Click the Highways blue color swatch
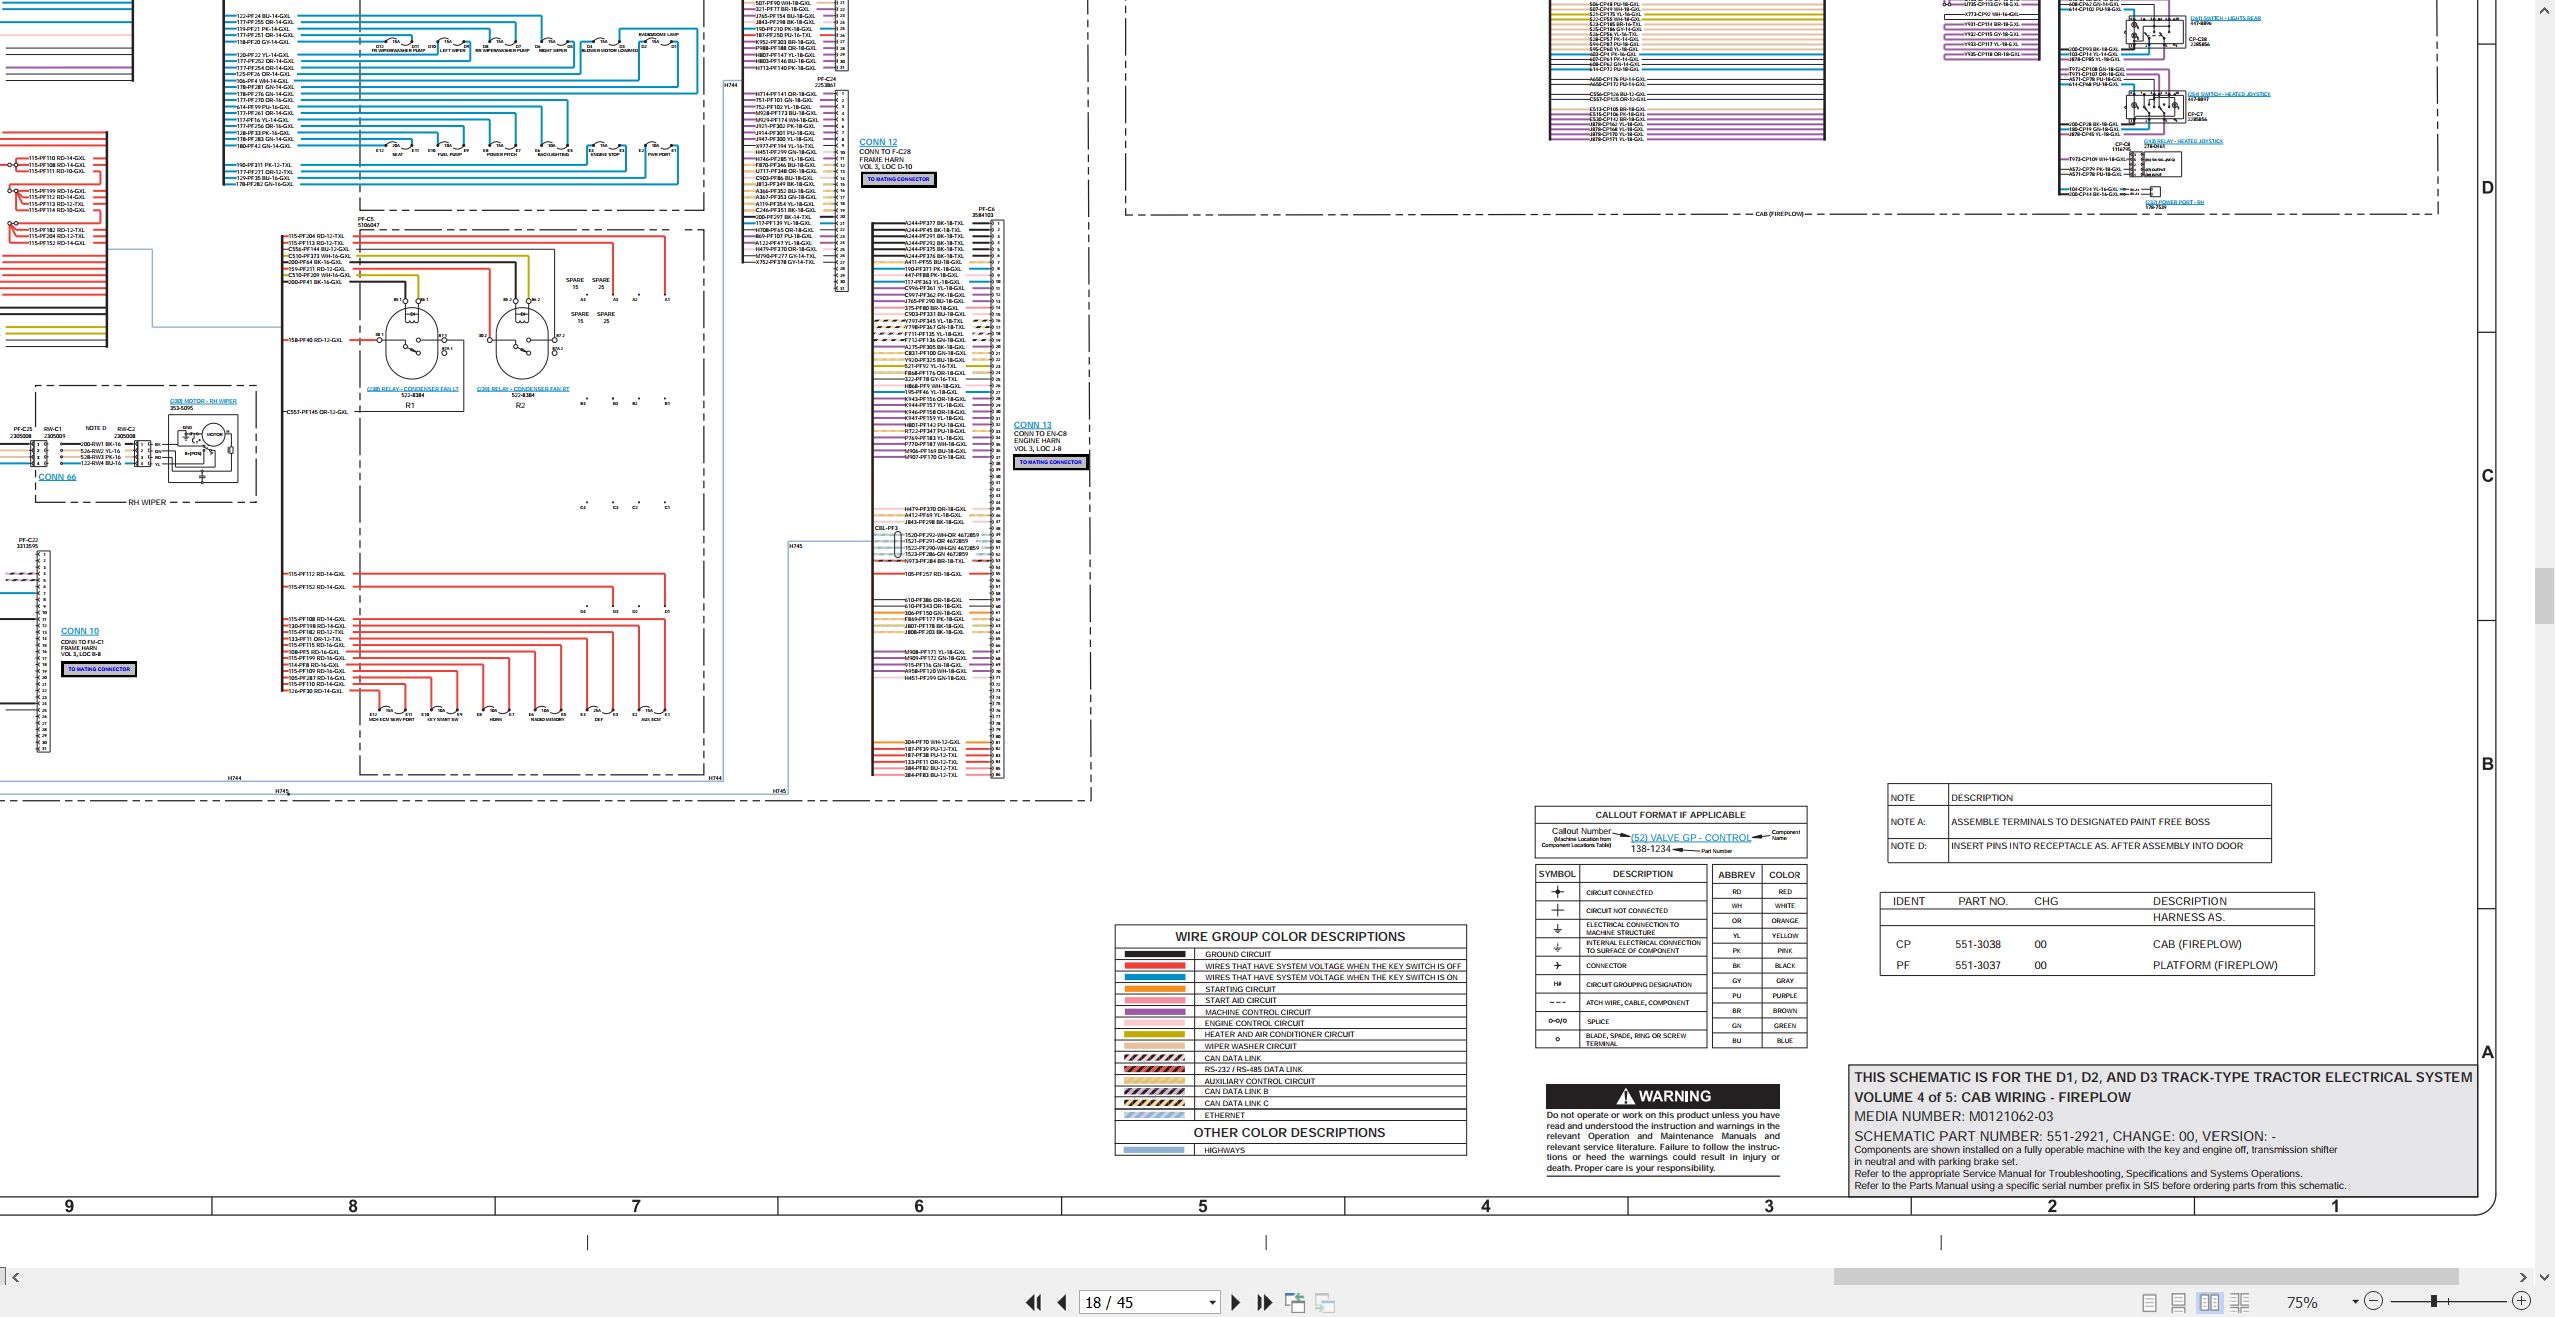This screenshot has height=1317, width=2555. pos(1154,1150)
